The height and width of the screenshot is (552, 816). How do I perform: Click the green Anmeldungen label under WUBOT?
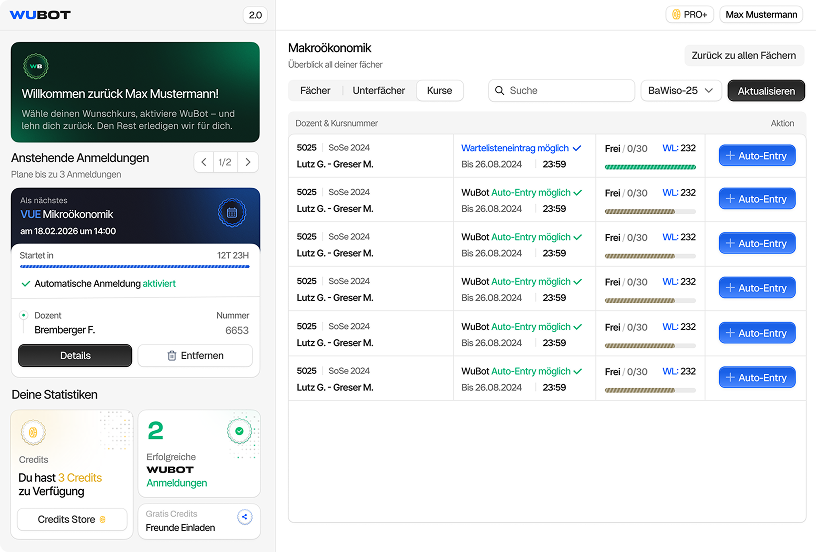(176, 483)
